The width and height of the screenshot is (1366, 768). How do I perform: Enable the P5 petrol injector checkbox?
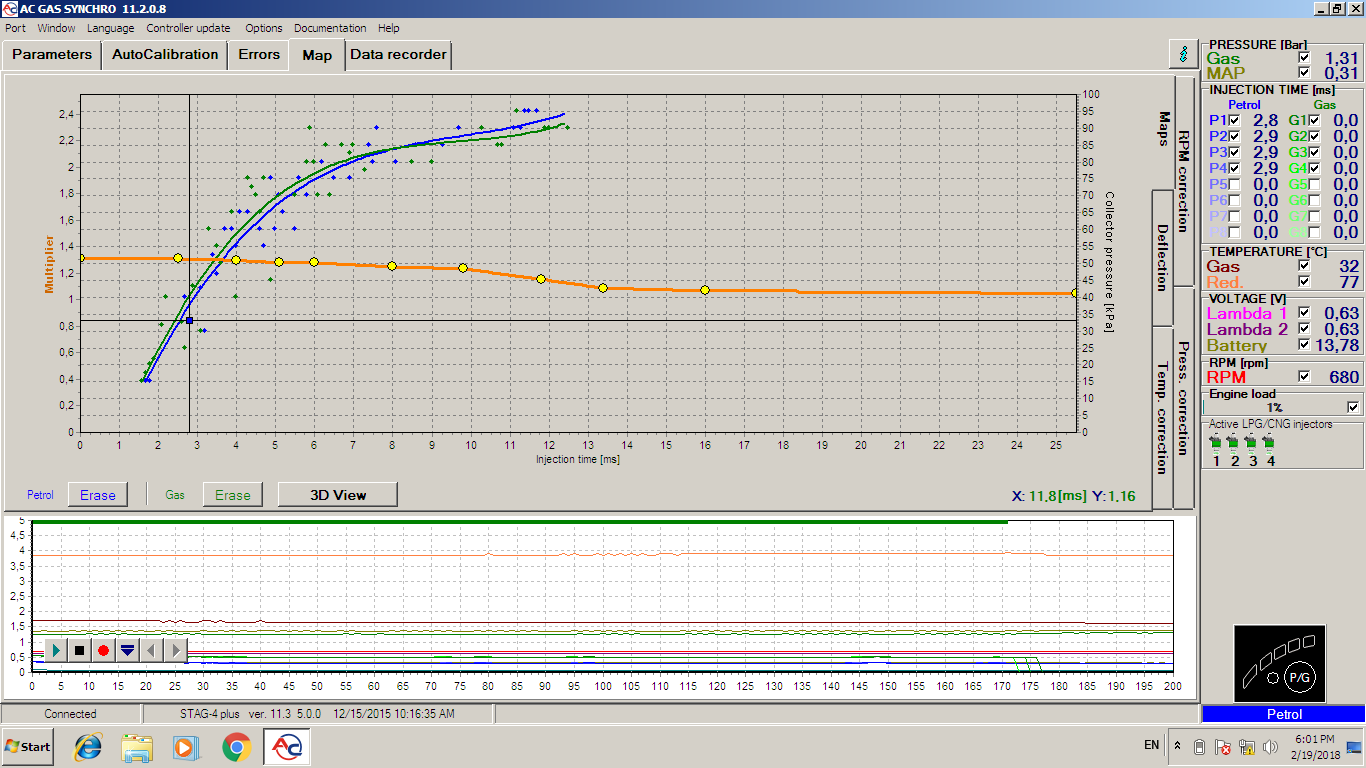[x=1234, y=184]
